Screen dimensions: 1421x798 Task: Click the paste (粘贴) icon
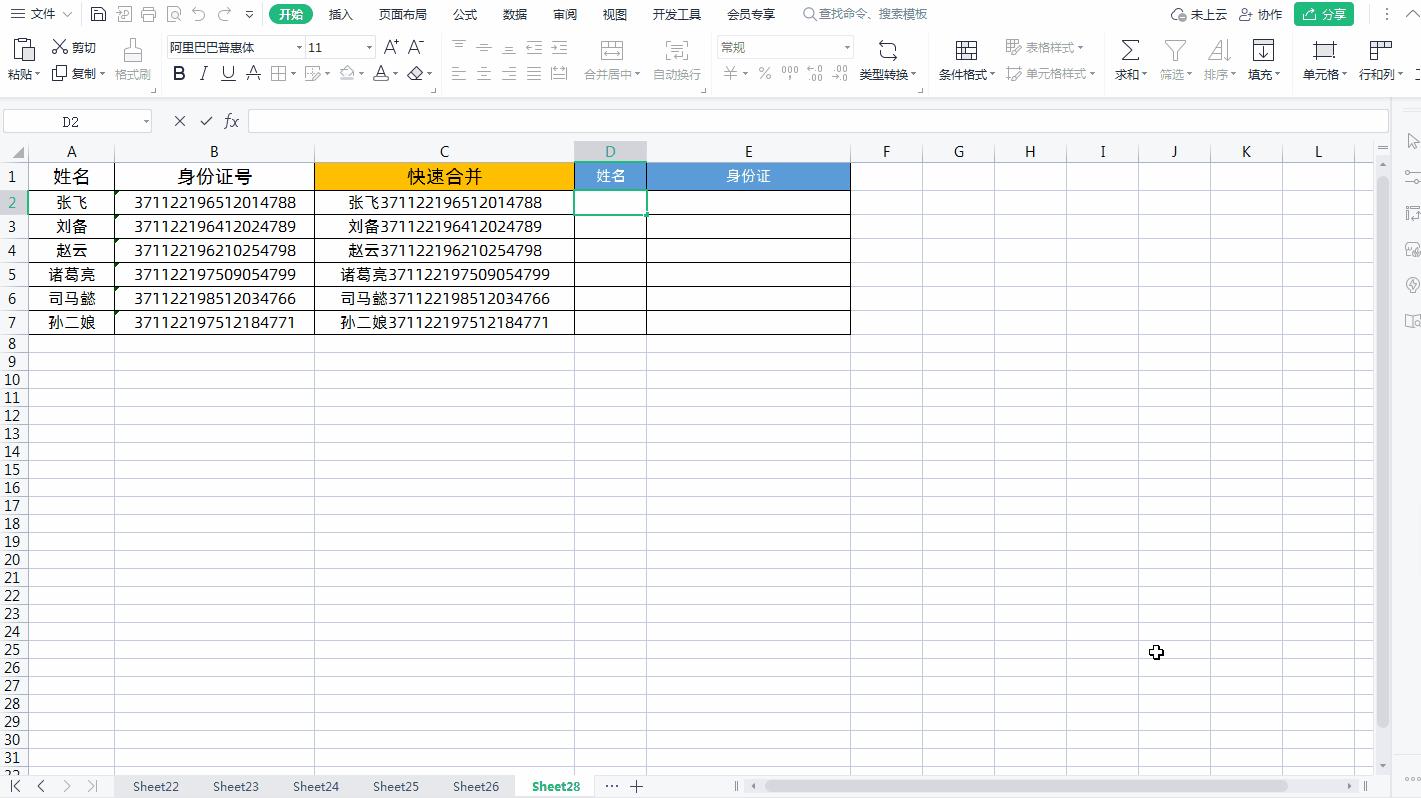point(23,52)
